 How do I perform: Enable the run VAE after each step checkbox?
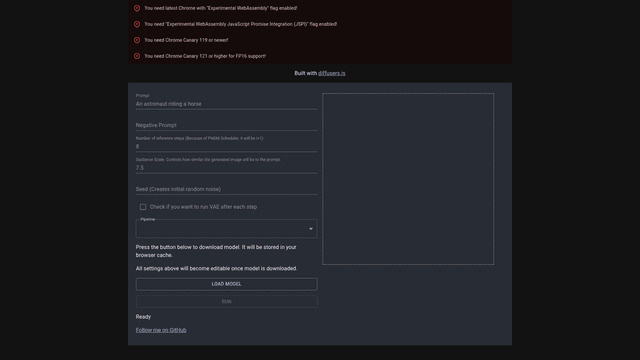click(x=143, y=207)
